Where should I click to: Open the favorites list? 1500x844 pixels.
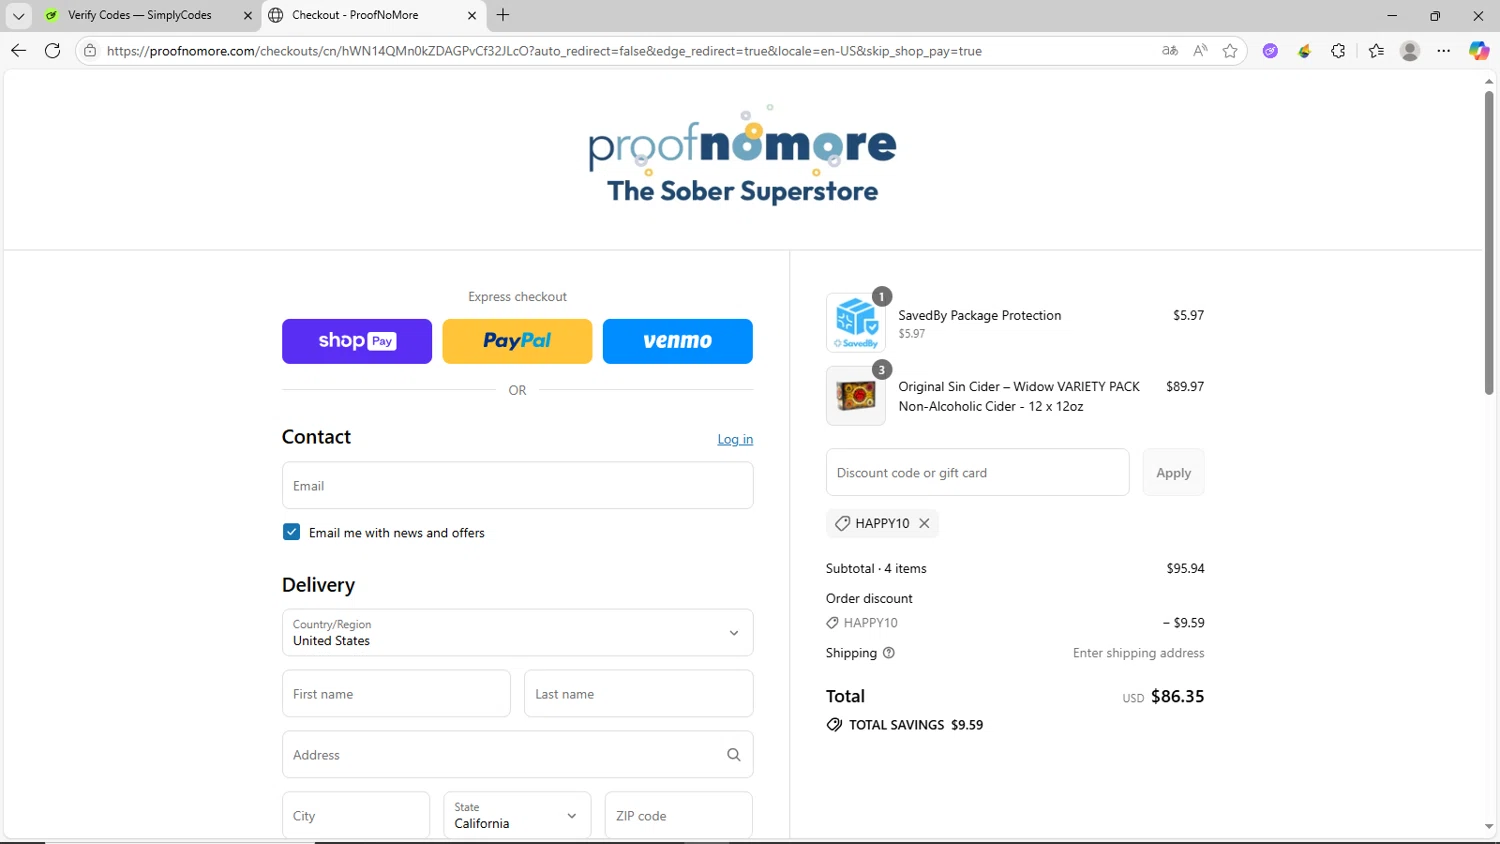tap(1376, 51)
